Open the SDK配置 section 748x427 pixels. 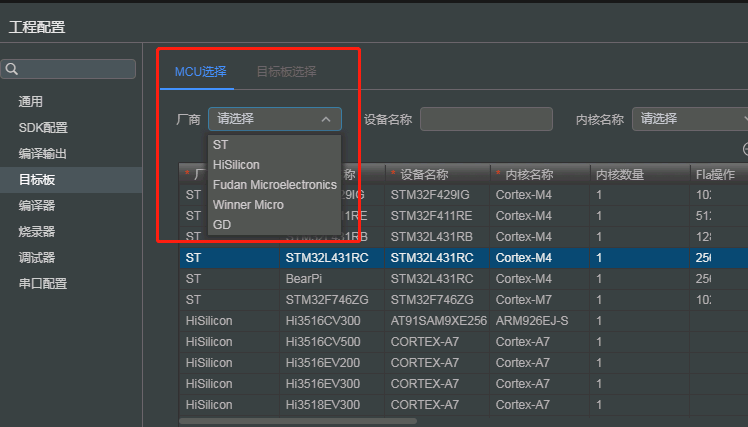click(x=43, y=127)
